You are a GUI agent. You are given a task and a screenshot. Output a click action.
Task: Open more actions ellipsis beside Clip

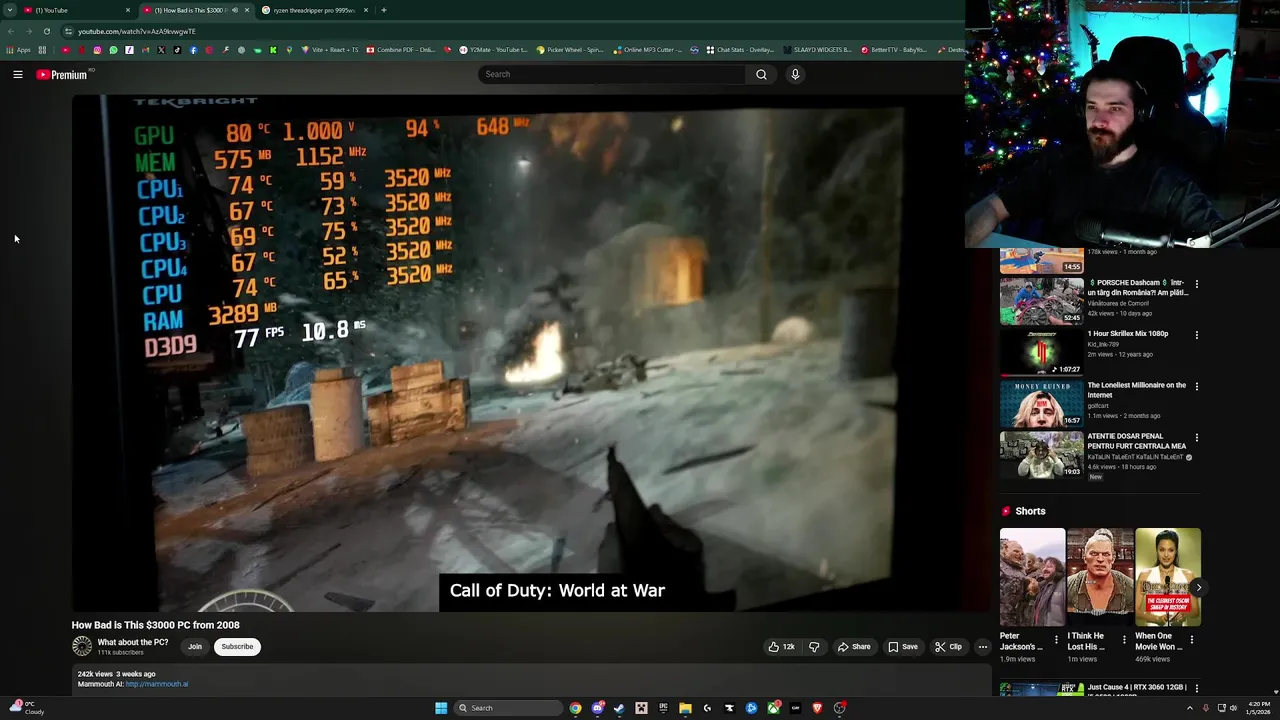(x=982, y=647)
